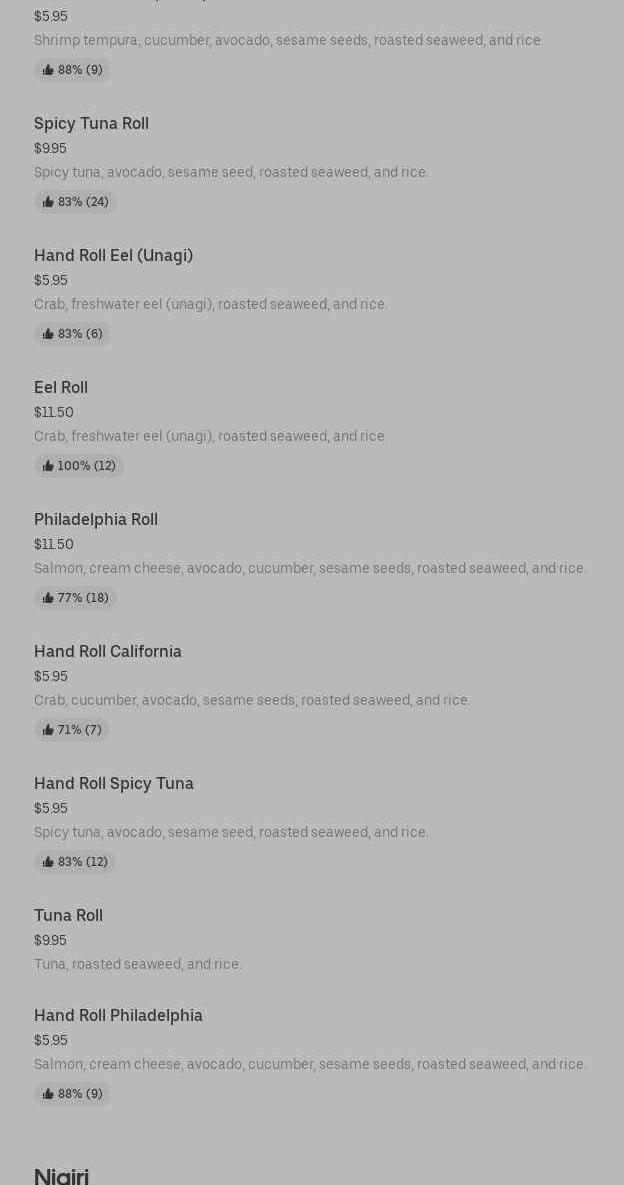The image size is (624, 1185).
Task: Click thumbs-up icon under Hand Roll Eel
Action: point(48,334)
